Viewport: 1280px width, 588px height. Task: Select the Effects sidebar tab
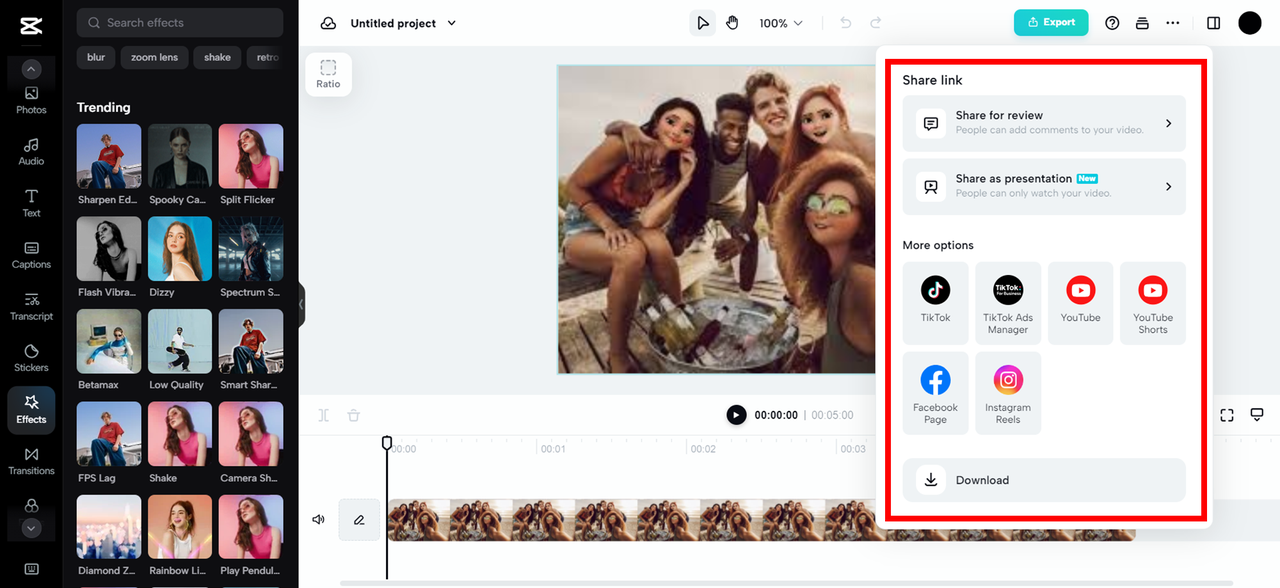tap(31, 410)
